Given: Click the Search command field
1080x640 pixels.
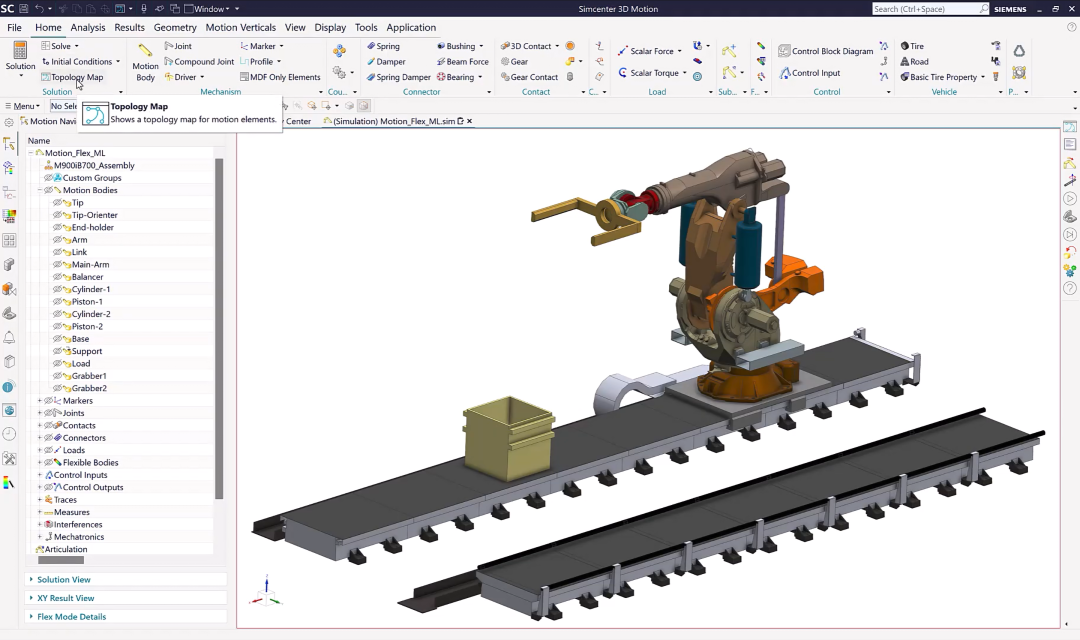Looking at the screenshot, I should click(925, 9).
